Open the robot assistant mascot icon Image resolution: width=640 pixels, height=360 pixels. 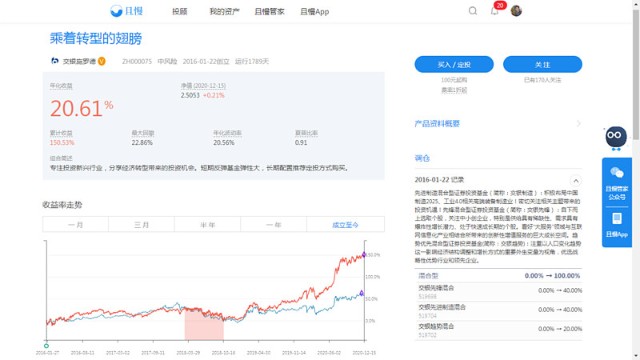[616, 138]
